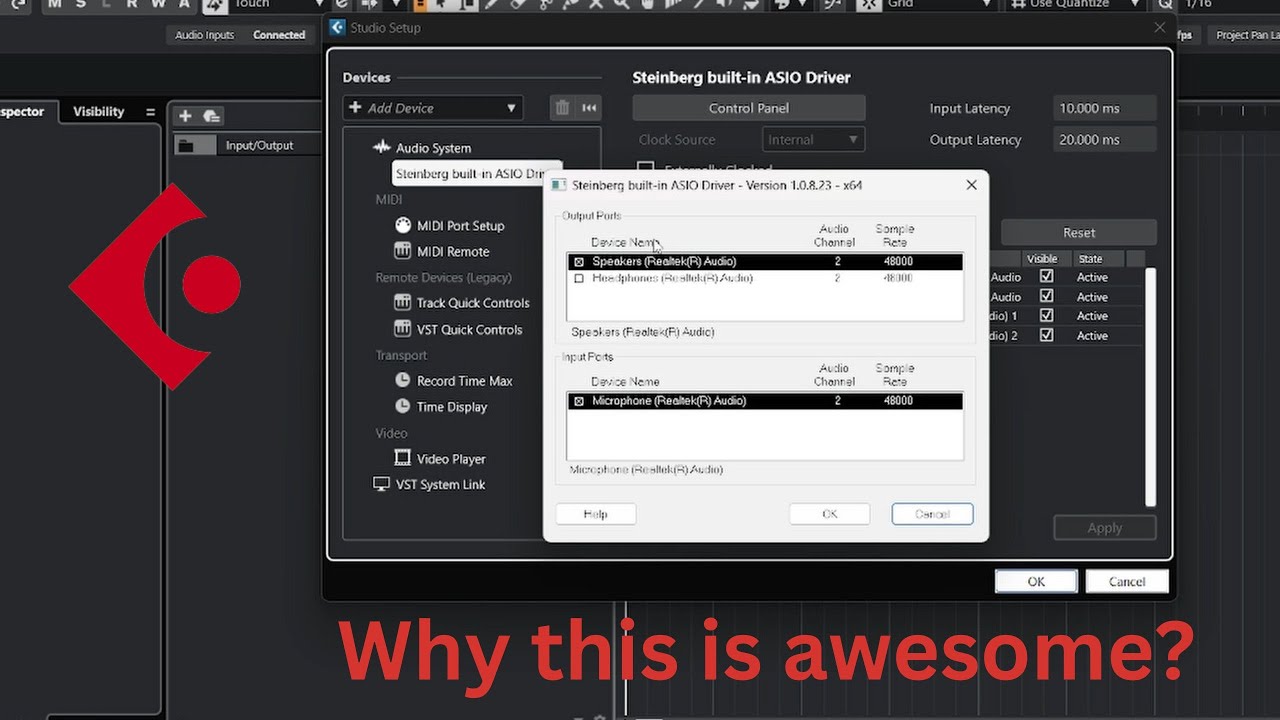The width and height of the screenshot is (1280, 720).
Task: Cancel the ASIO Driver dialog
Action: (932, 514)
